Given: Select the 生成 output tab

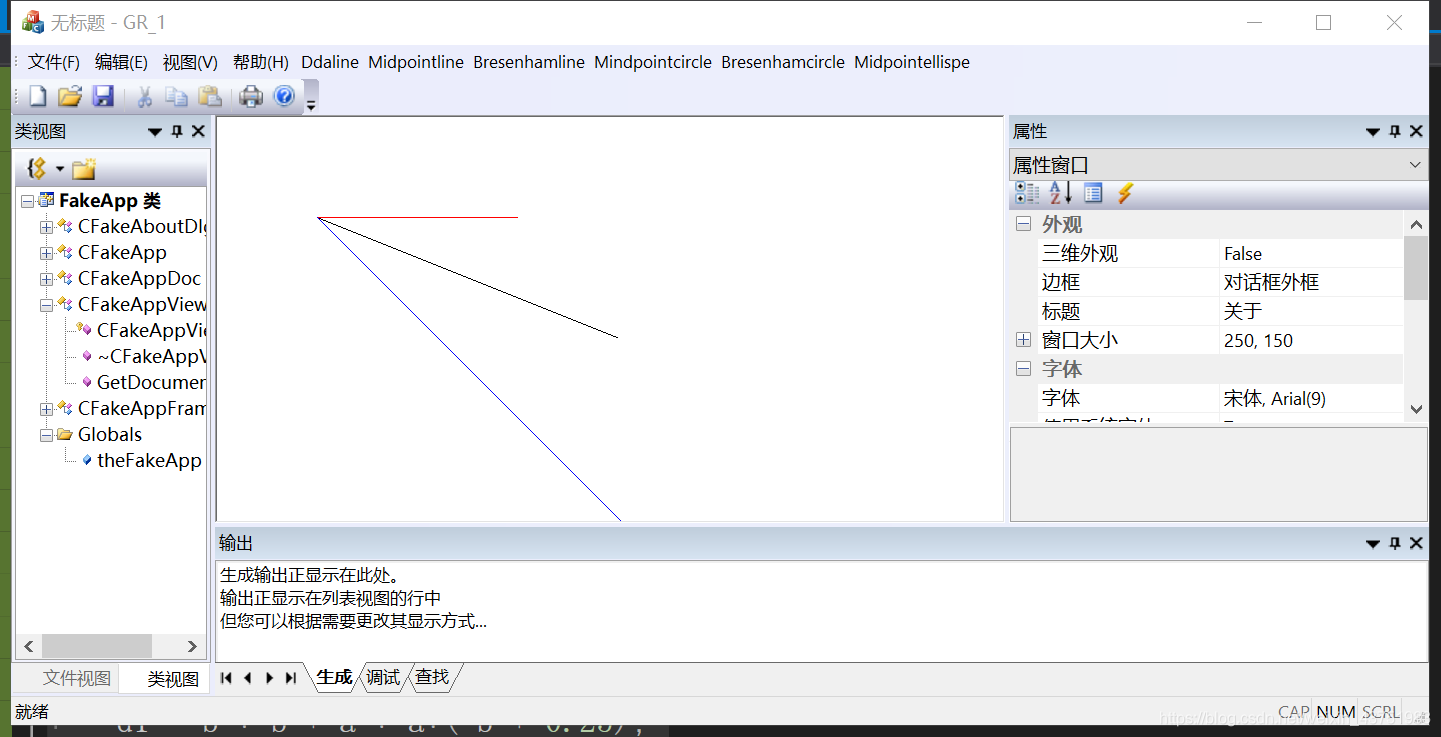Looking at the screenshot, I should 334,677.
